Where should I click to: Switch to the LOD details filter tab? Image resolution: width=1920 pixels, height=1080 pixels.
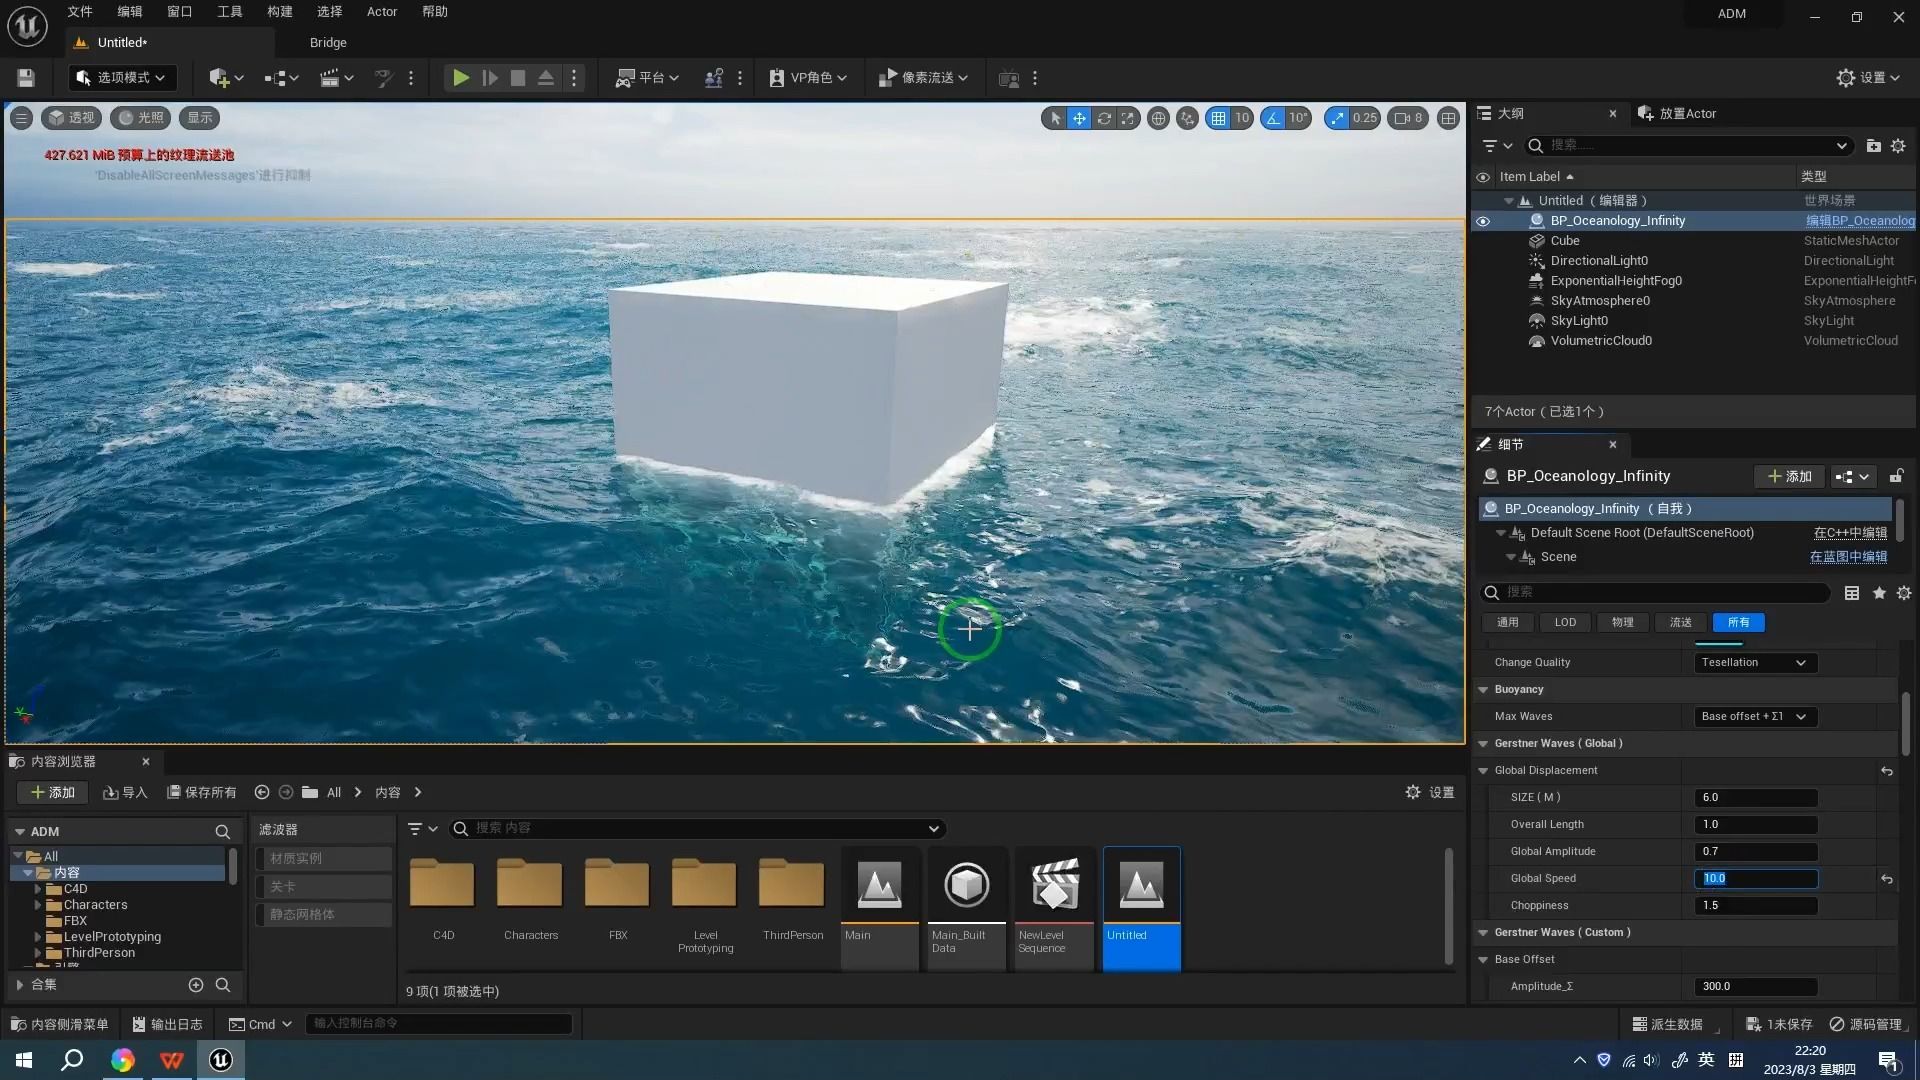click(x=1565, y=623)
